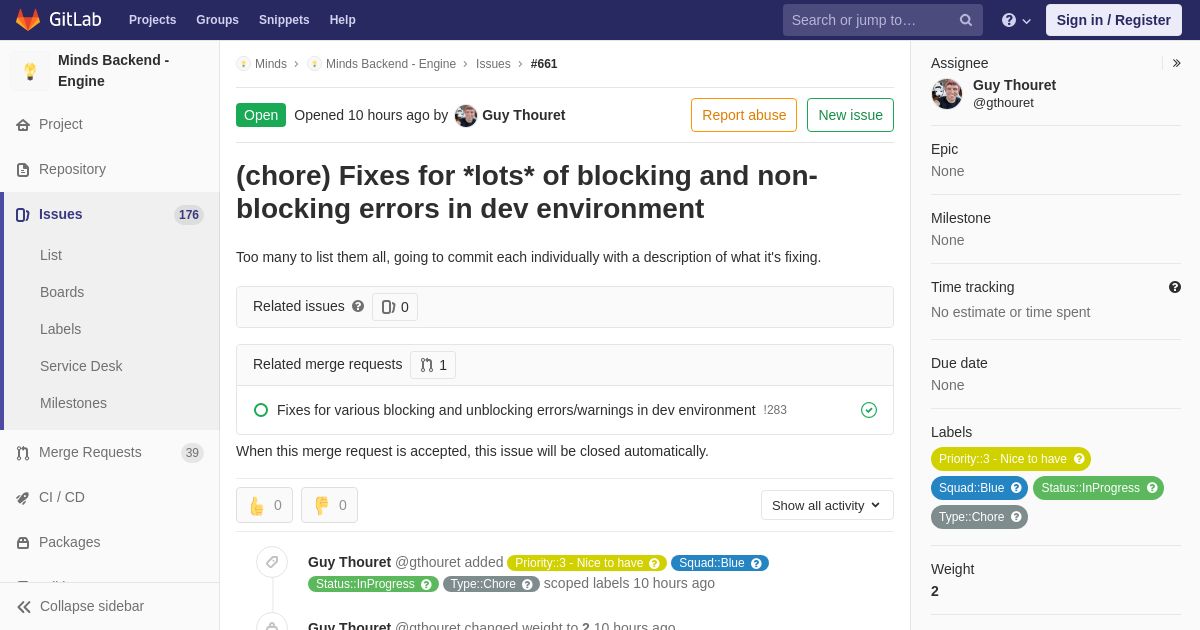Viewport: 1200px width, 630px height.
Task: Click the New issue button
Action: tap(850, 115)
